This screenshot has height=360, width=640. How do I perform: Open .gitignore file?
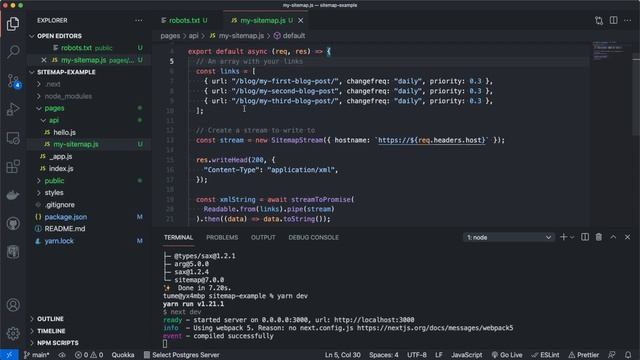(x=60, y=204)
